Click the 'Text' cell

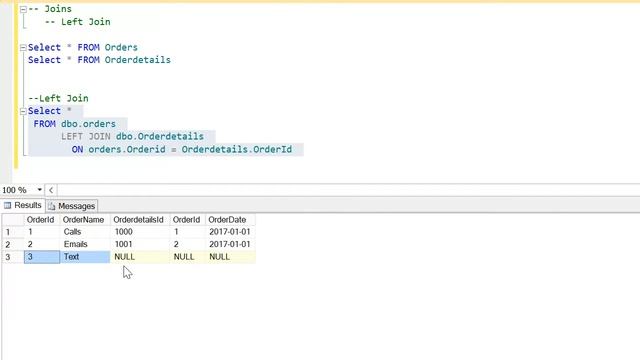(x=85, y=257)
